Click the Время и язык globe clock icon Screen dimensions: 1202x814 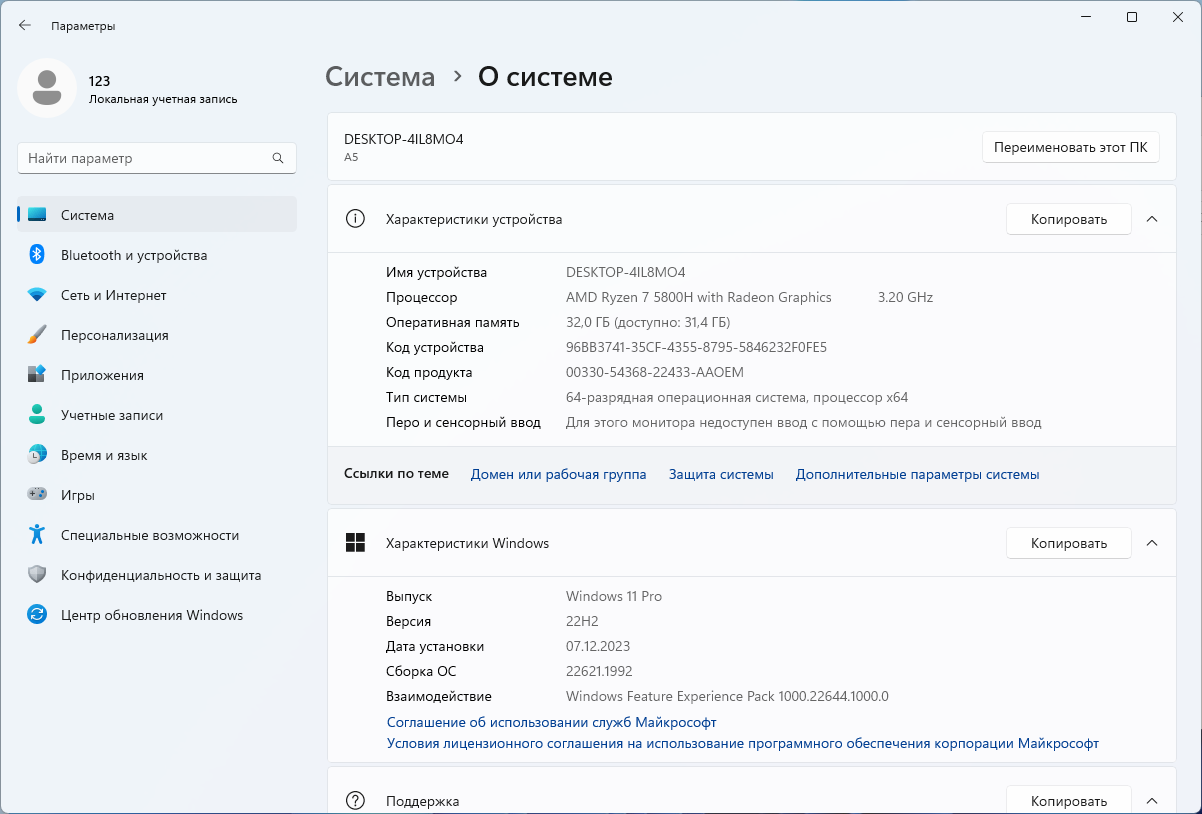(37, 455)
